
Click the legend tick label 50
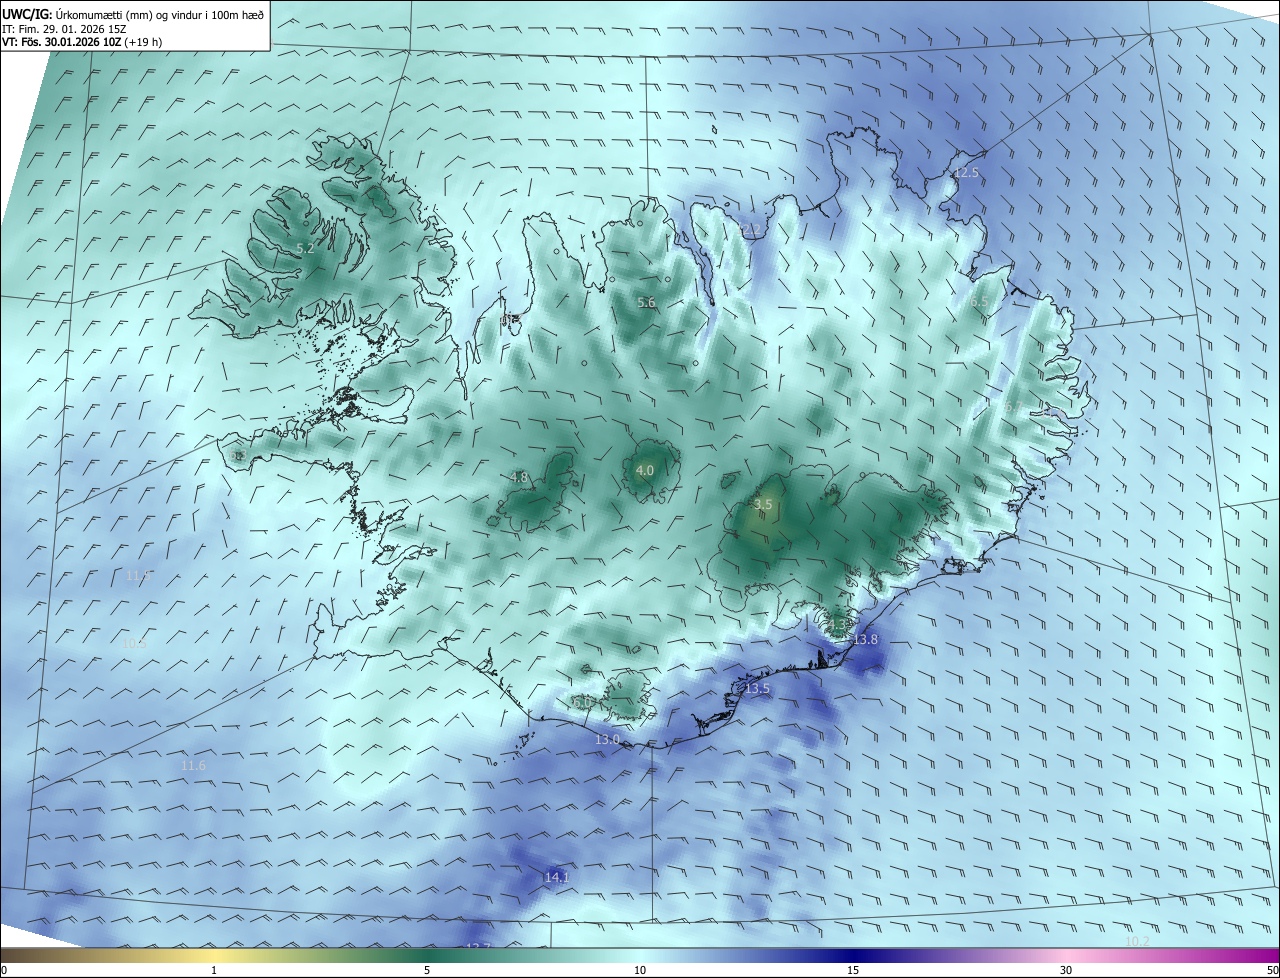click(1272, 970)
